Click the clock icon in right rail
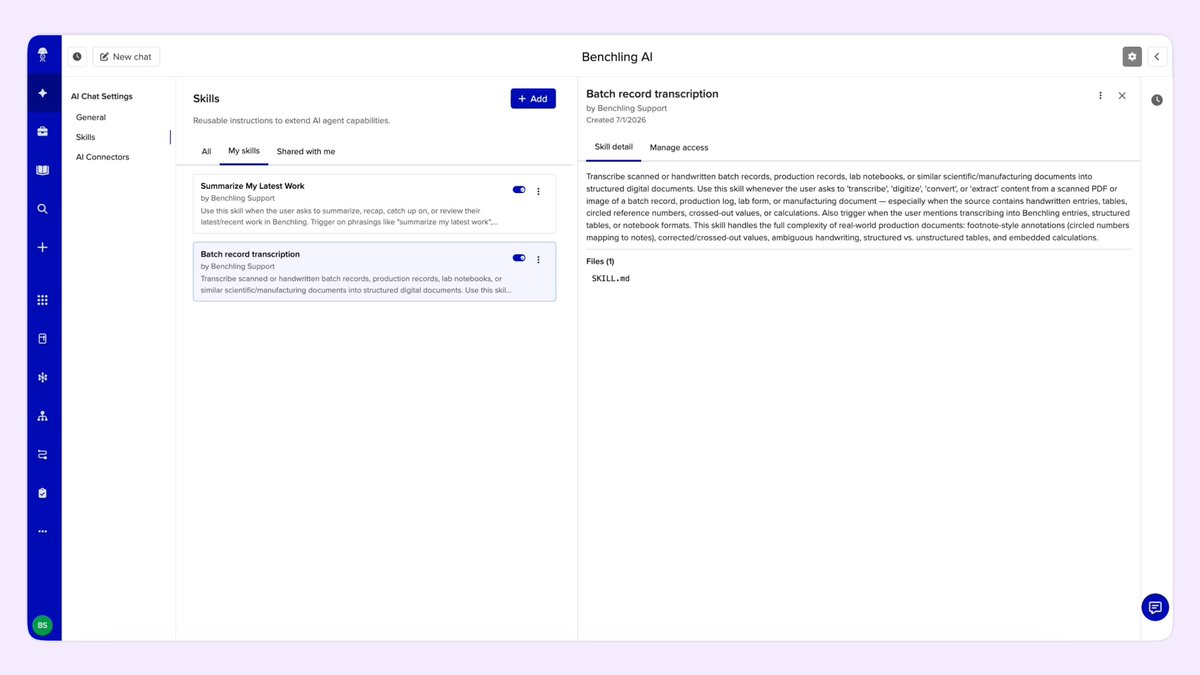The height and width of the screenshot is (675, 1200). click(x=1157, y=100)
